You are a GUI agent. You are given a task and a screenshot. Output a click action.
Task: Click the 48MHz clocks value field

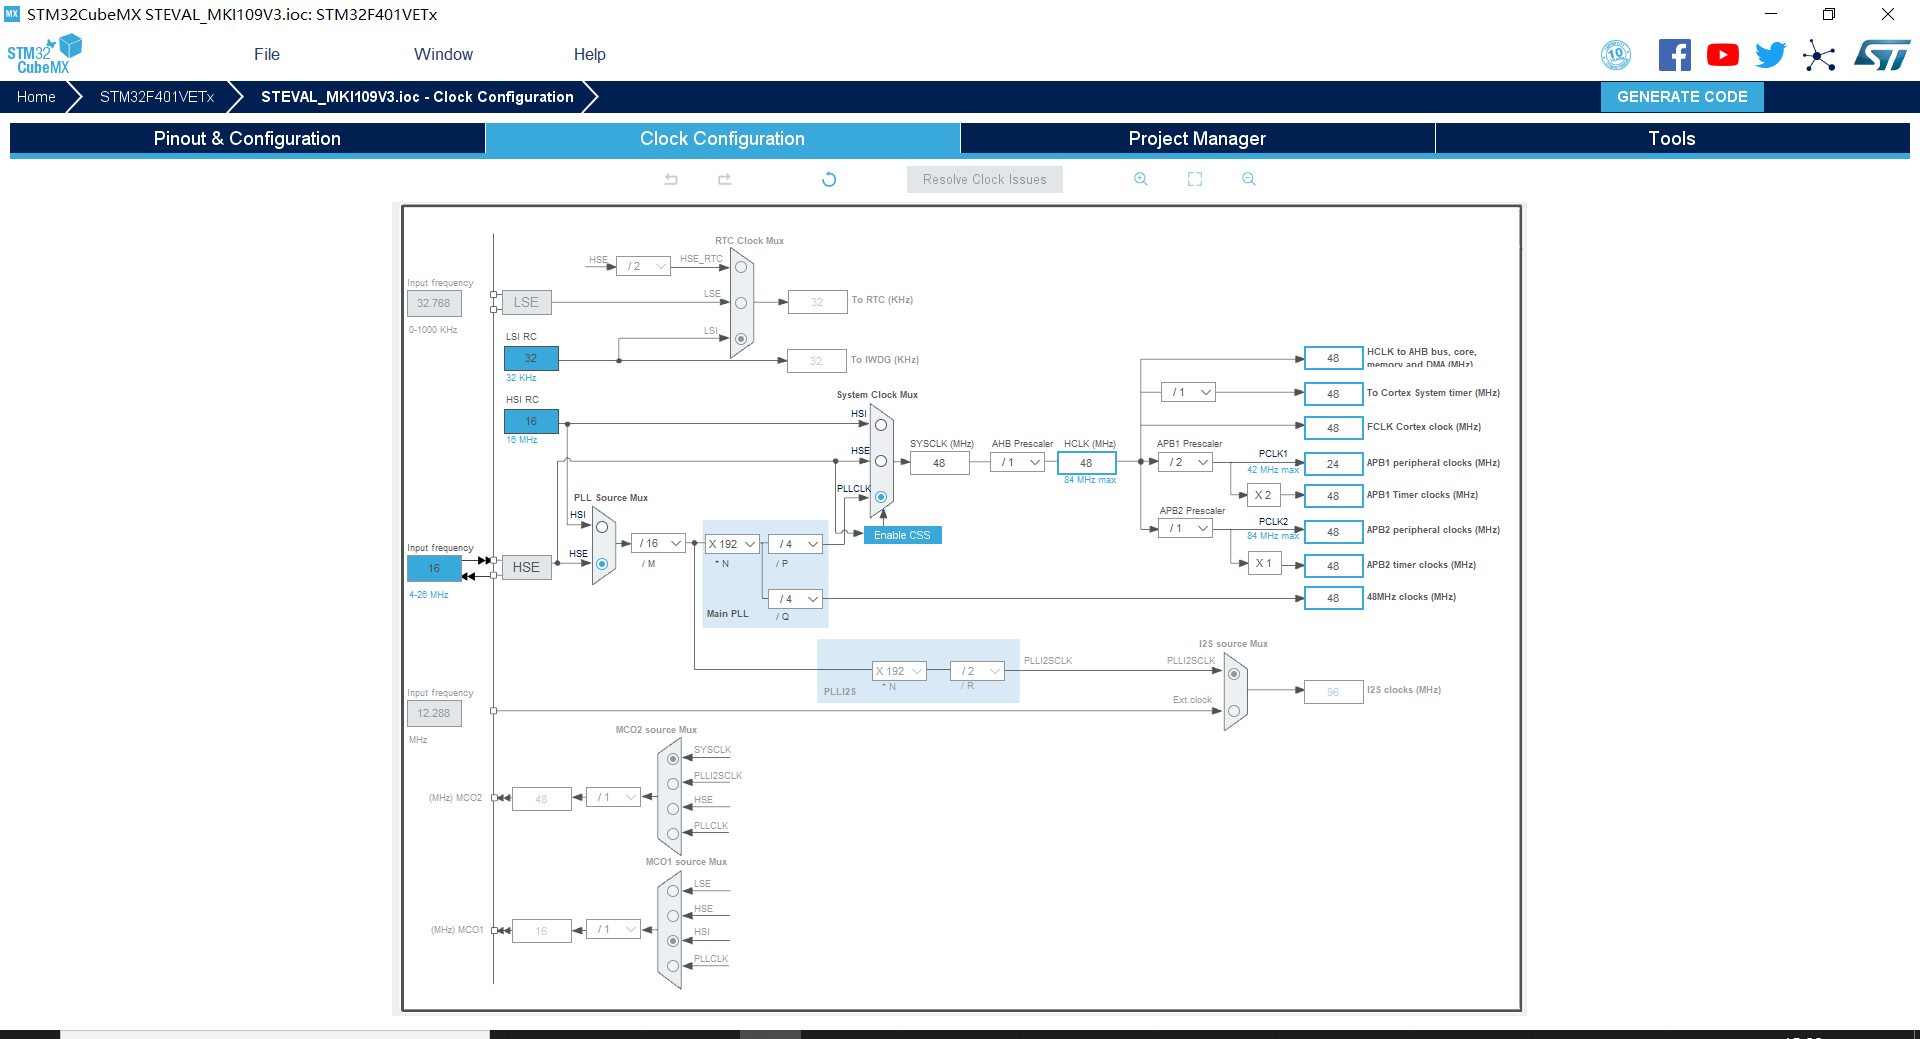(1333, 598)
